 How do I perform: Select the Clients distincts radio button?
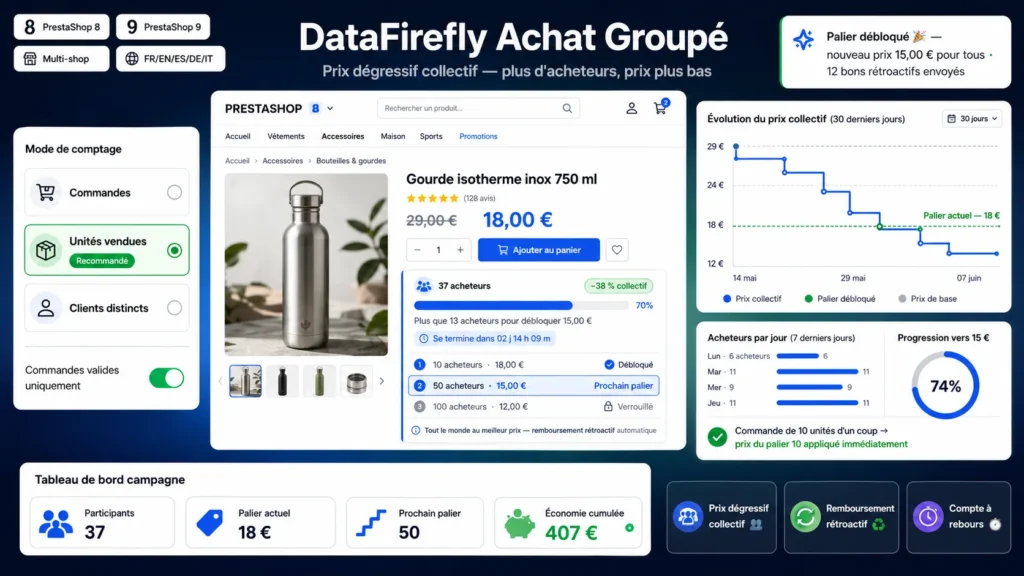pyautogui.click(x=174, y=308)
